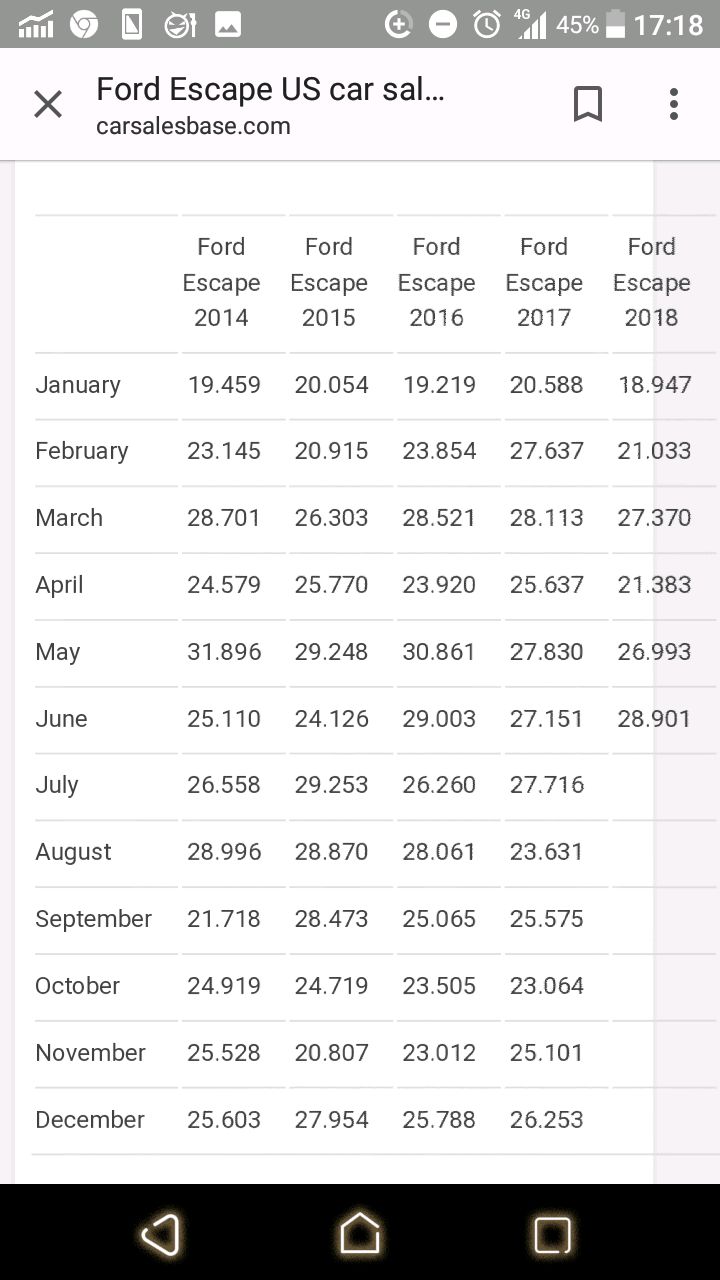Tap the June 2018 value 28.901
720x1280 pixels.
654,719
